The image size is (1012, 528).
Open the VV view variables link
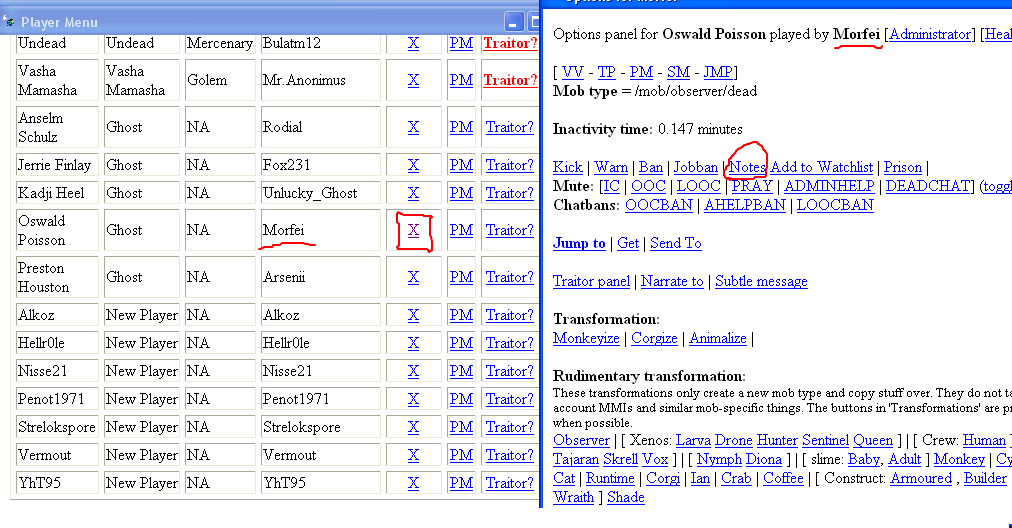pyautogui.click(x=572, y=72)
